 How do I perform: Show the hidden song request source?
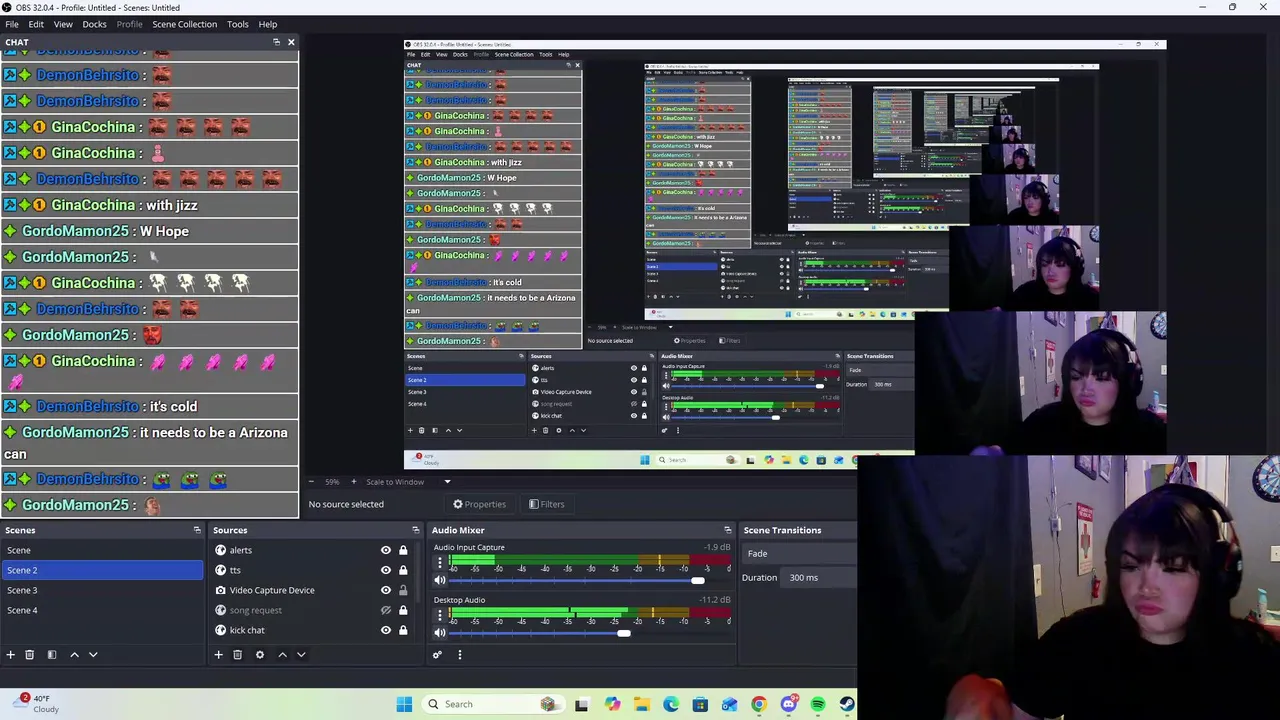coord(386,610)
